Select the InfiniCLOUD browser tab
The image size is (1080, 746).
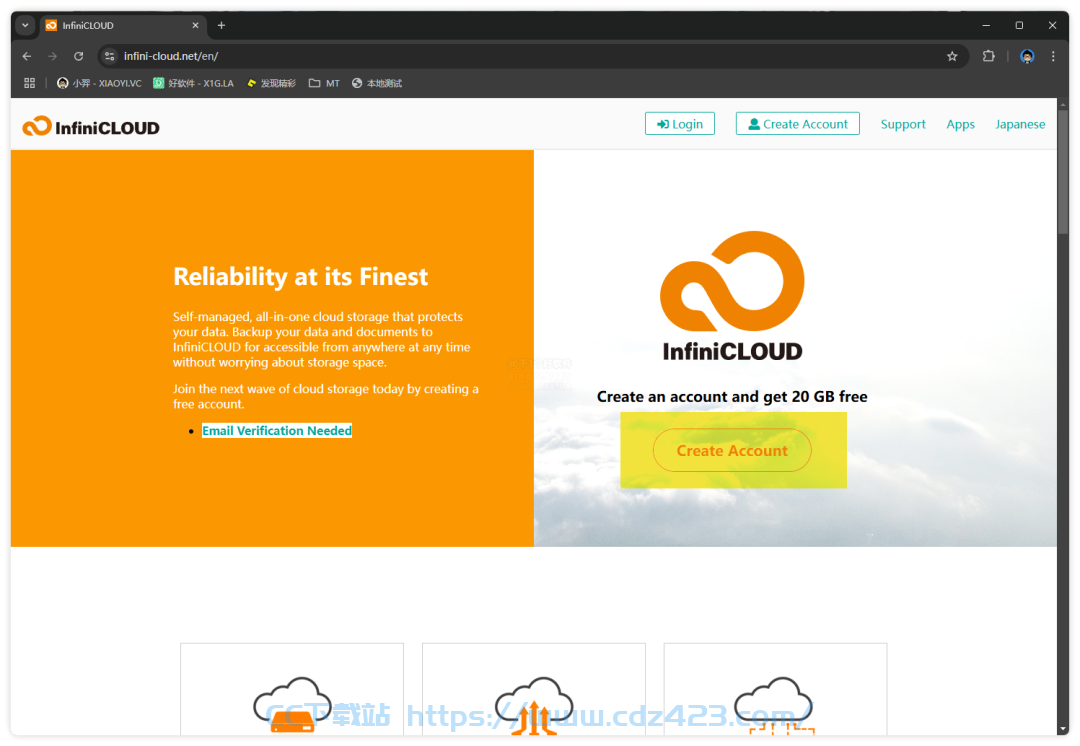click(x=123, y=25)
